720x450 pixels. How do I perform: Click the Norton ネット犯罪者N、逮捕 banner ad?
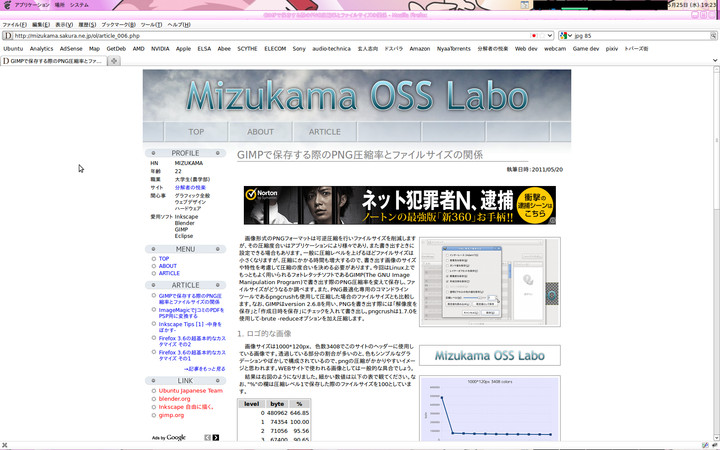(x=399, y=205)
